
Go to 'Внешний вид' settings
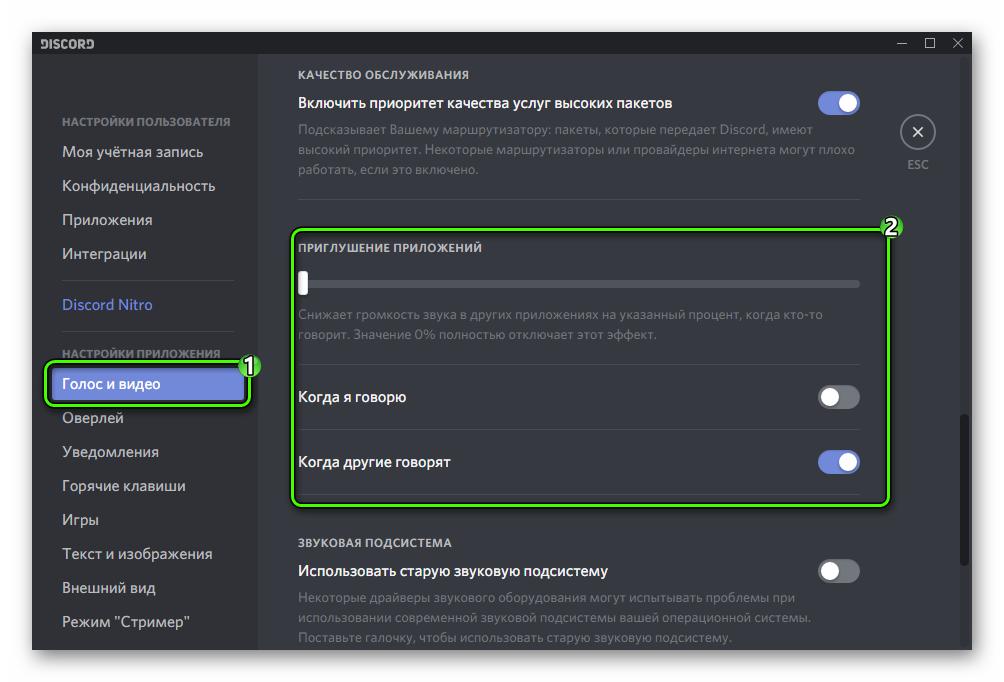coord(108,587)
